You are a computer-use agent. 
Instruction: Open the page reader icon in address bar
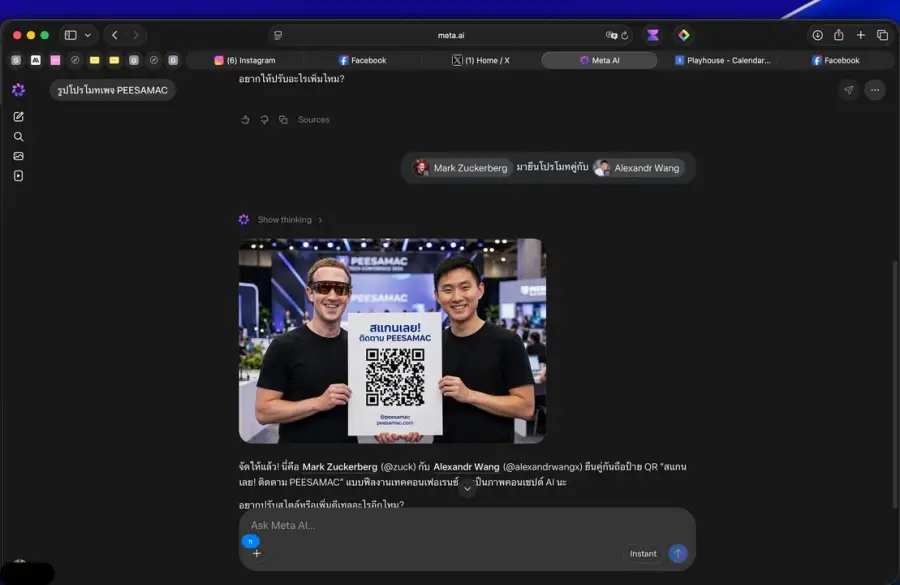[x=278, y=35]
